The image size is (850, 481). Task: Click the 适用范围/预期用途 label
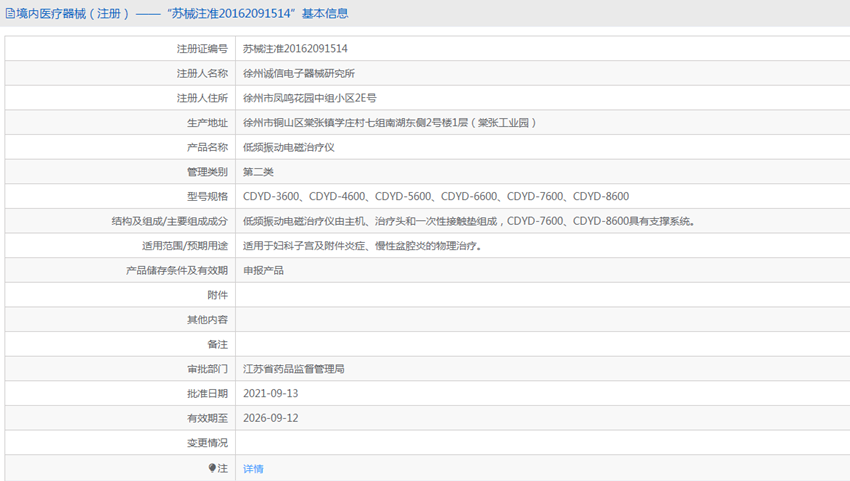pos(185,246)
